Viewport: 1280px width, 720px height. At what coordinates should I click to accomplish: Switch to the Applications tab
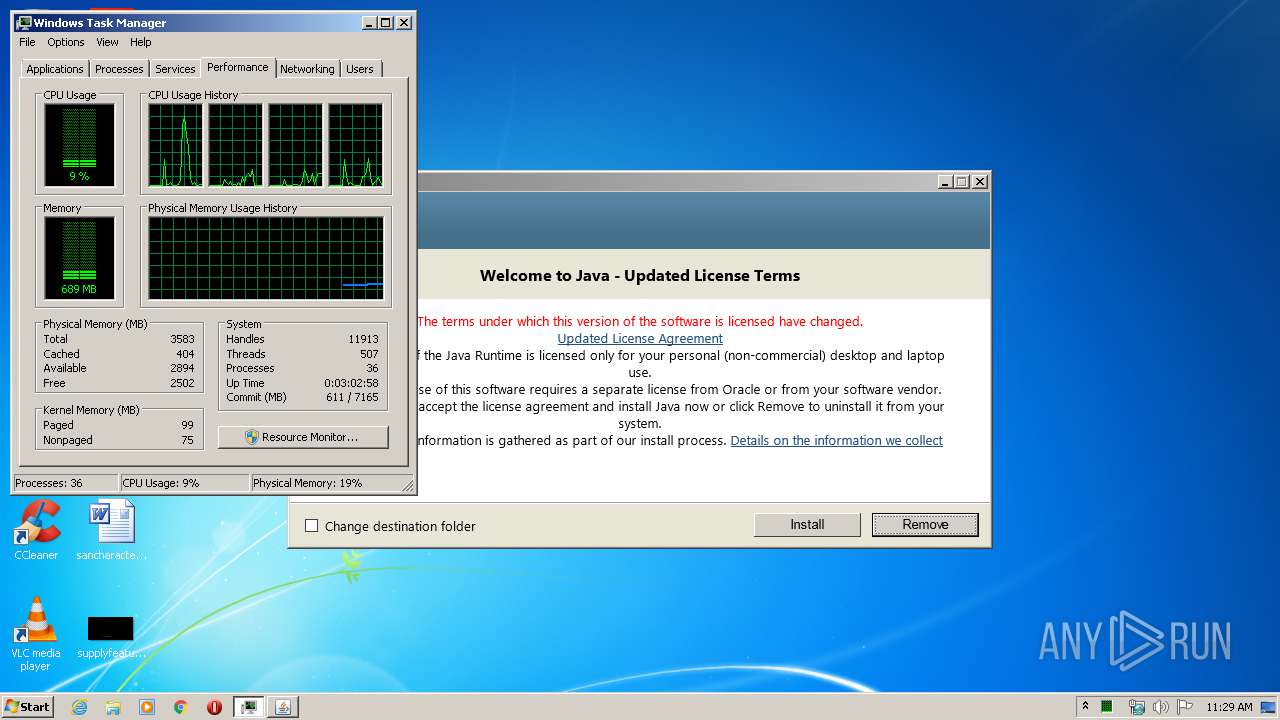pos(55,69)
